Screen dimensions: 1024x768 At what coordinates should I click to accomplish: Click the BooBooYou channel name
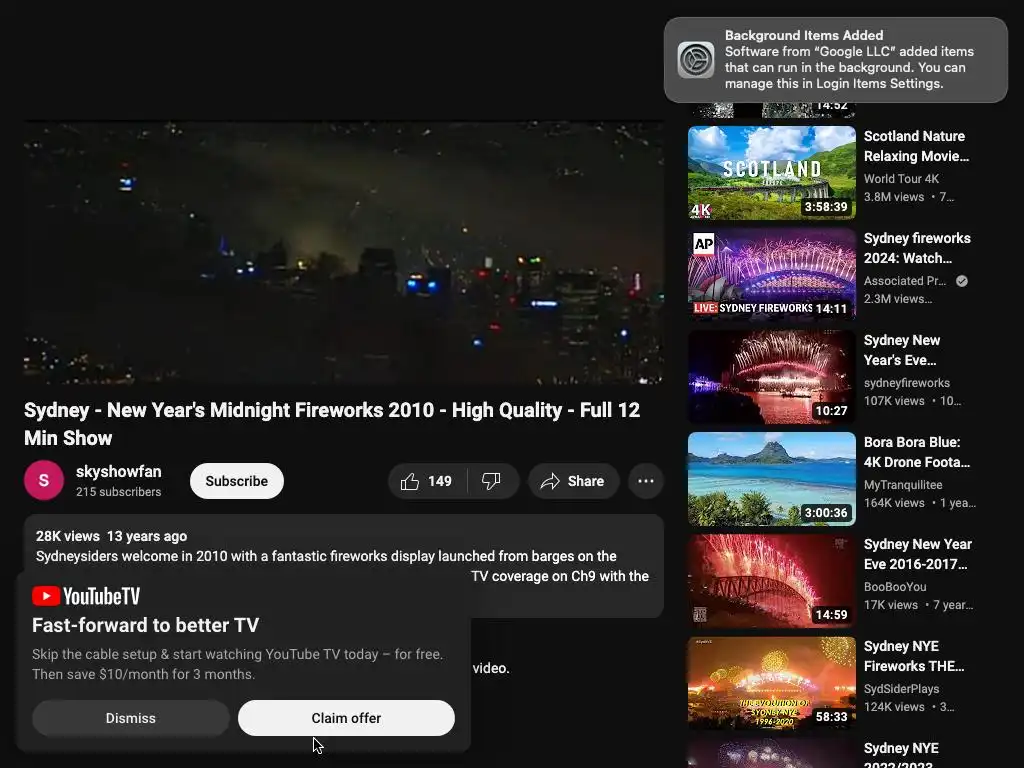(895, 586)
